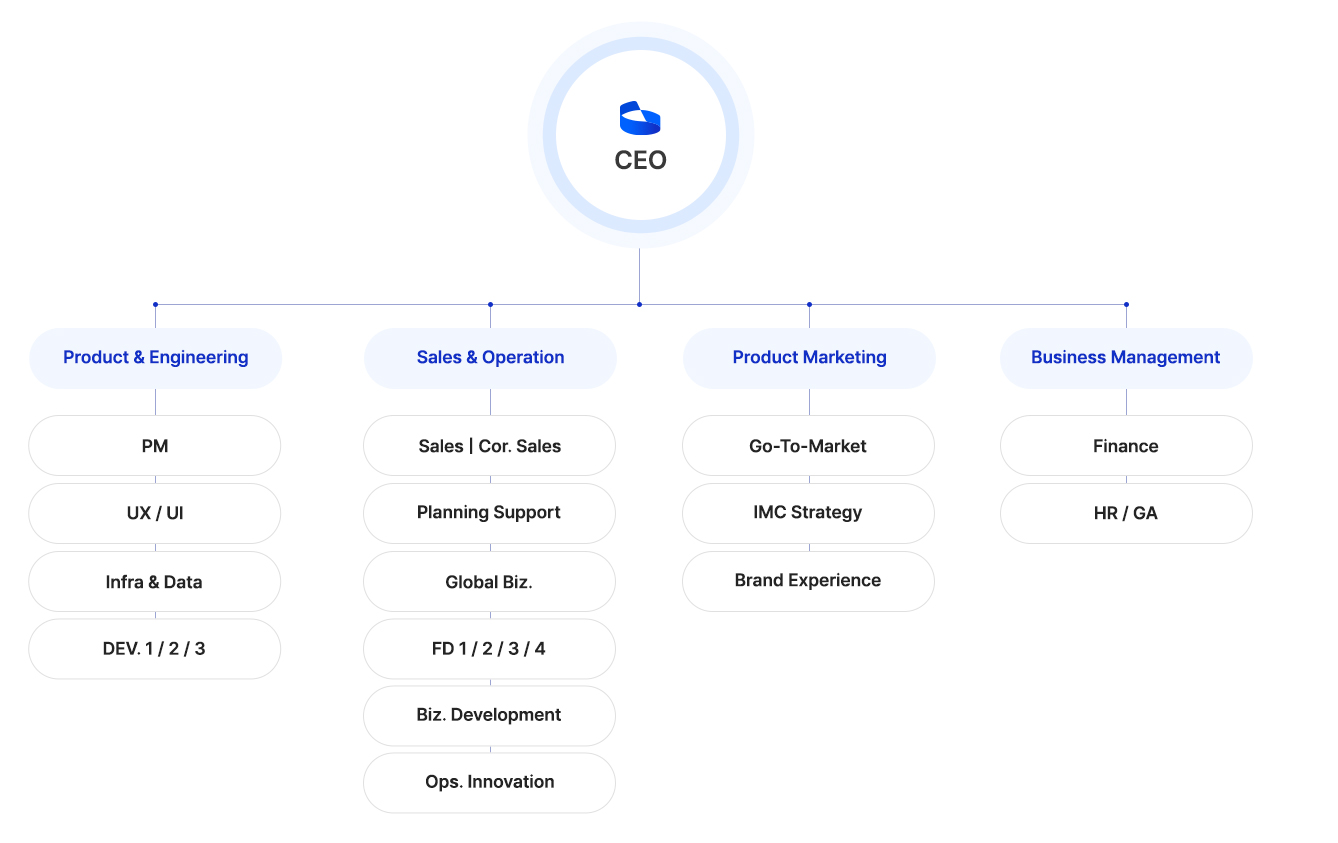
Task: Select Sales | Cor. Sales team
Action: coord(489,446)
